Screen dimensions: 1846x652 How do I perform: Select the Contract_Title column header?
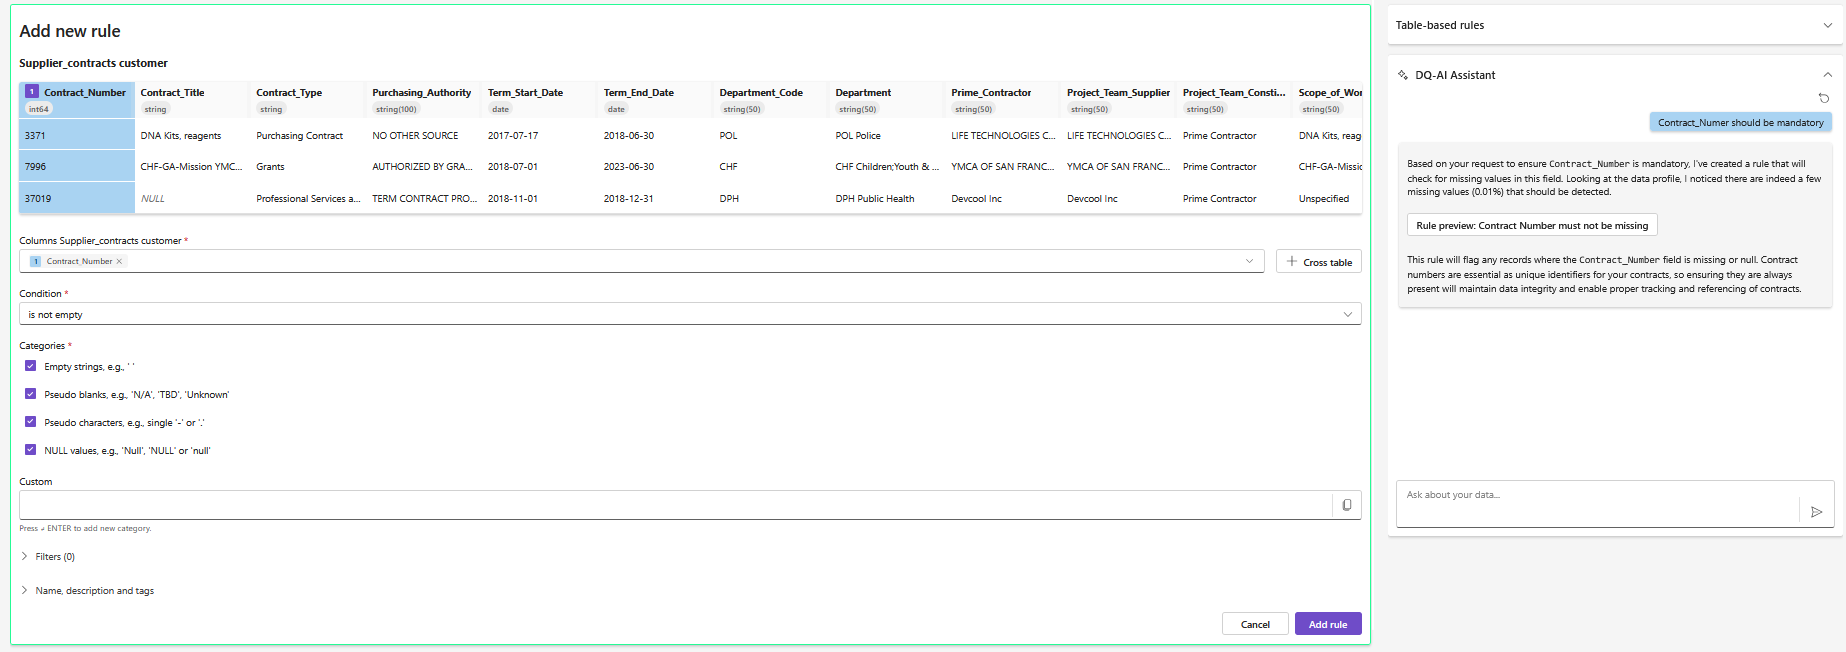[x=172, y=93]
